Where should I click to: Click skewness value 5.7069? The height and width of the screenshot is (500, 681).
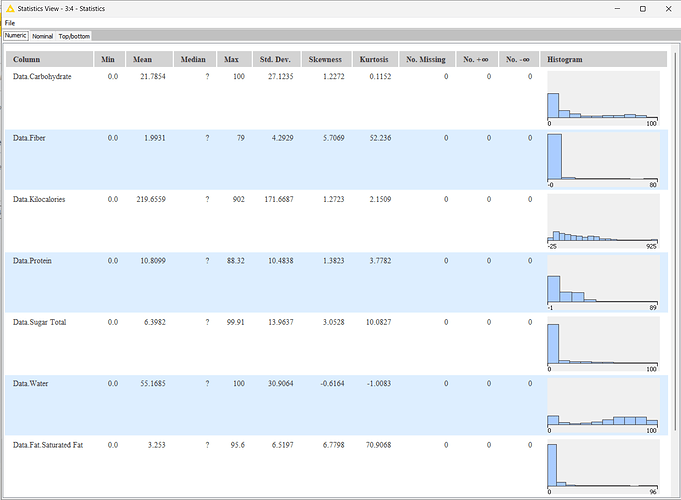pyautogui.click(x=334, y=138)
